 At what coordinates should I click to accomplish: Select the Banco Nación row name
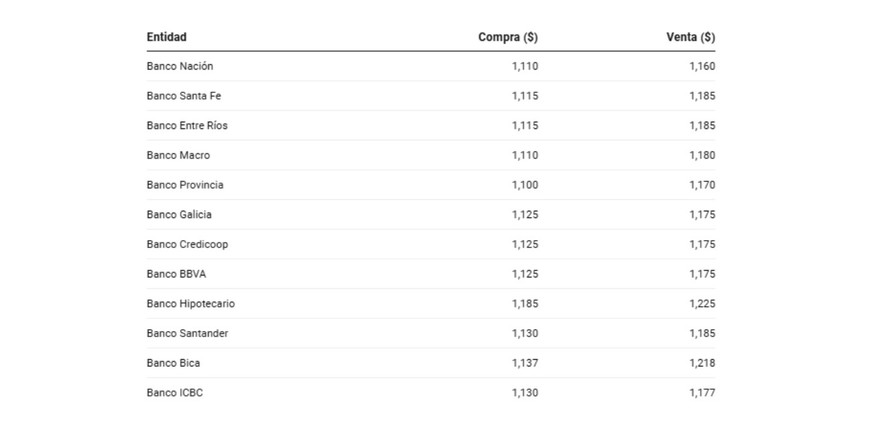click(x=180, y=66)
